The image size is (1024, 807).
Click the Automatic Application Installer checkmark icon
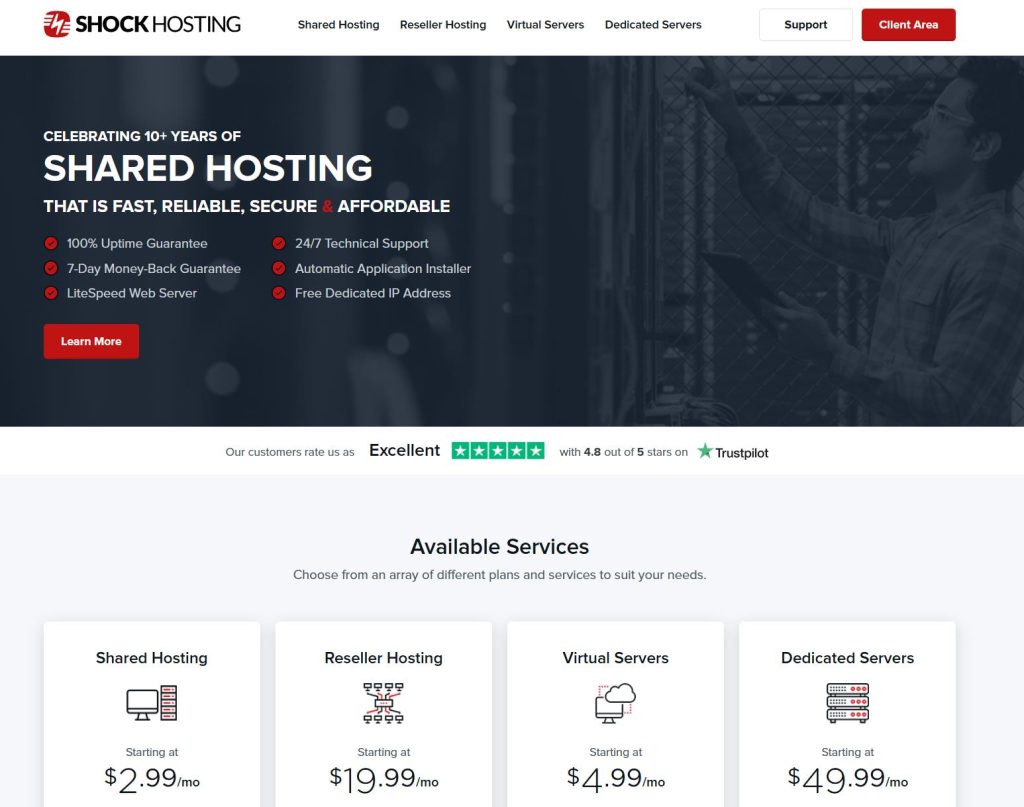pyautogui.click(x=279, y=268)
